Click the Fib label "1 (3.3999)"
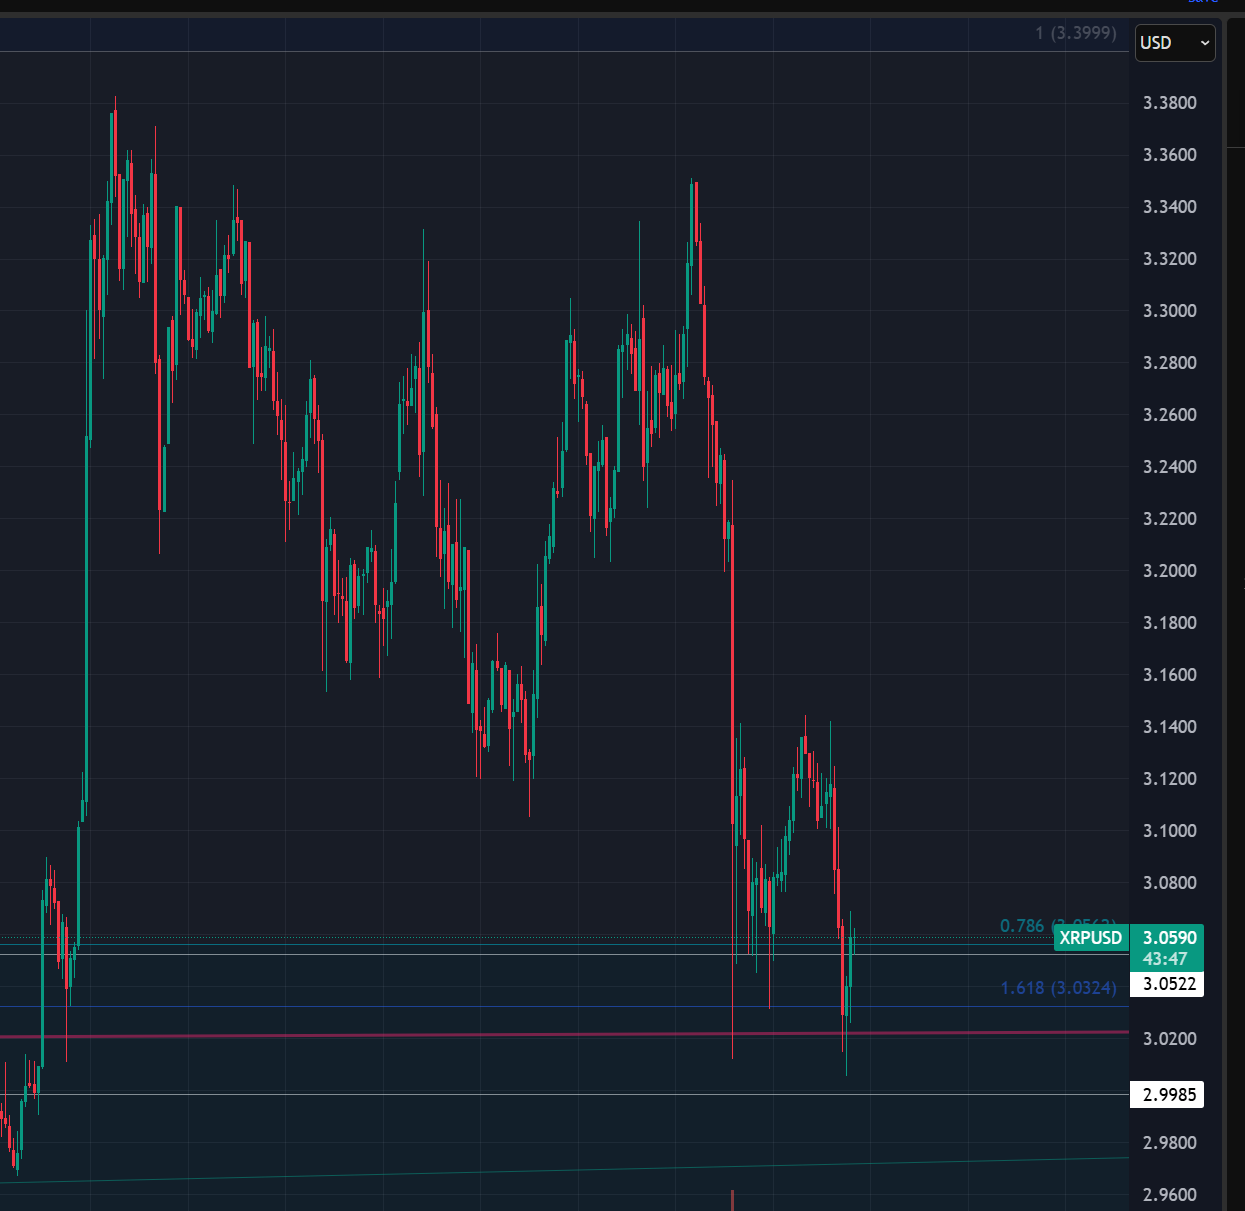1245x1211 pixels. (1076, 33)
